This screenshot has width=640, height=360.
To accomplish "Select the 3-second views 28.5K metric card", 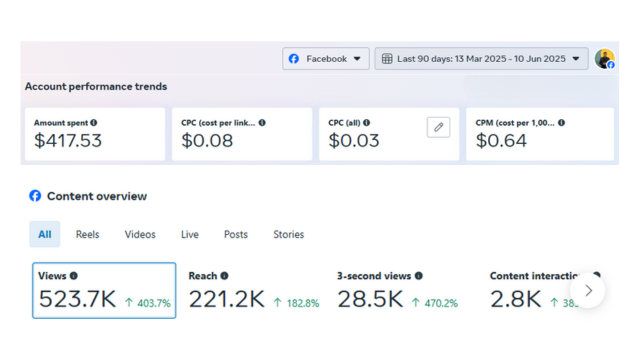I will [x=398, y=291].
